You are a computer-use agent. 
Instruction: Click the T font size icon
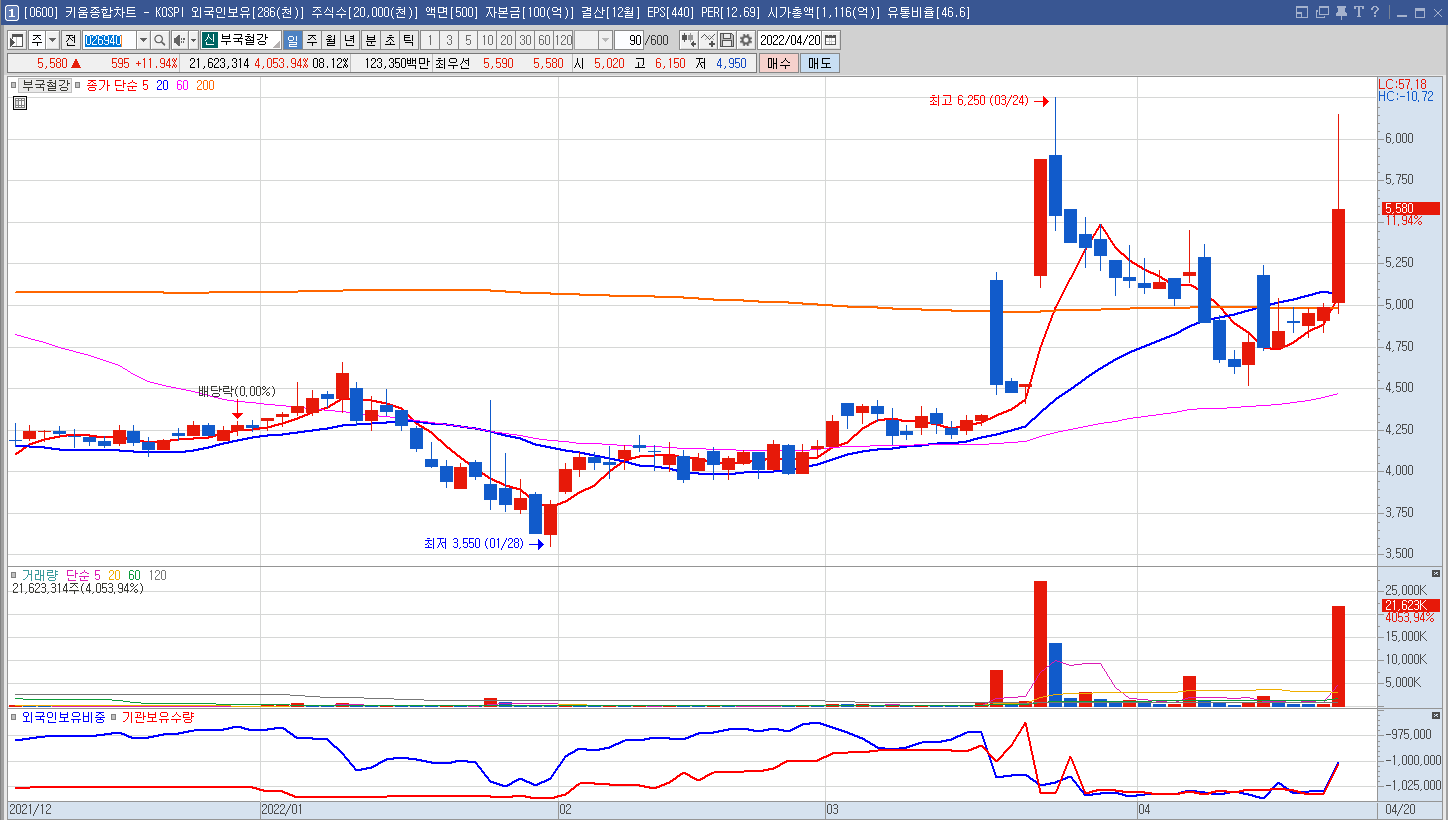coord(1358,12)
